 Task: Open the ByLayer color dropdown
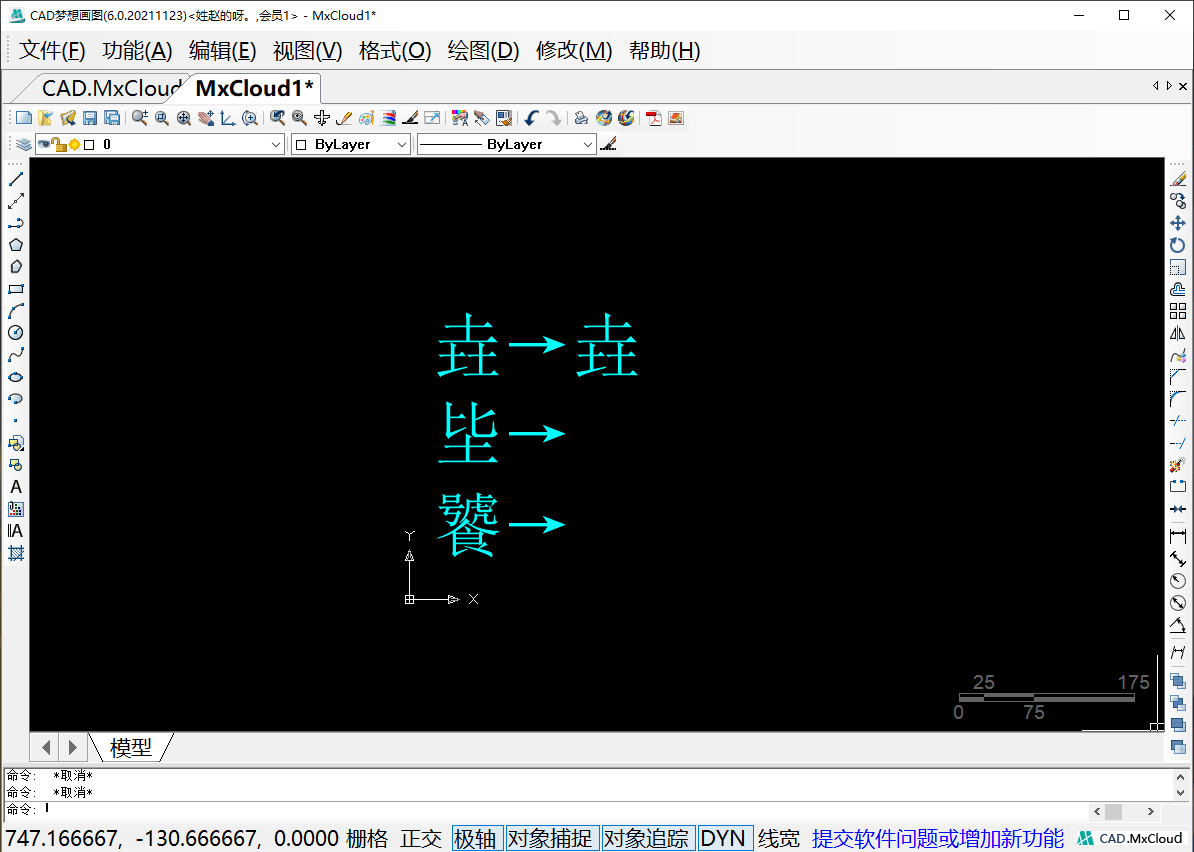pyautogui.click(x=403, y=144)
